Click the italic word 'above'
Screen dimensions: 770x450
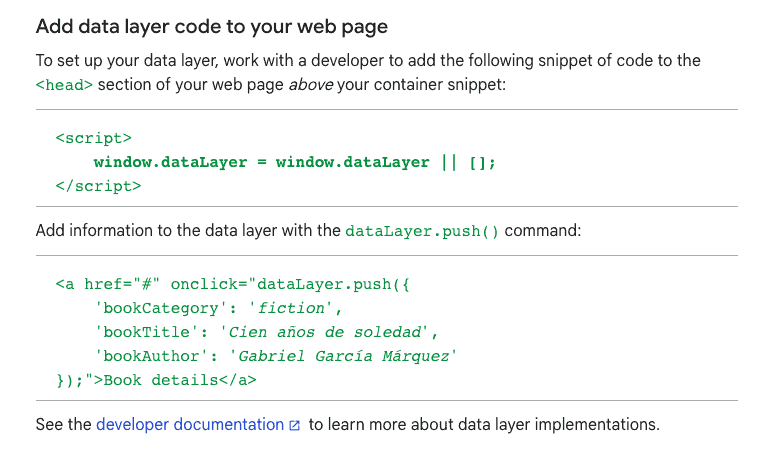[x=311, y=84]
